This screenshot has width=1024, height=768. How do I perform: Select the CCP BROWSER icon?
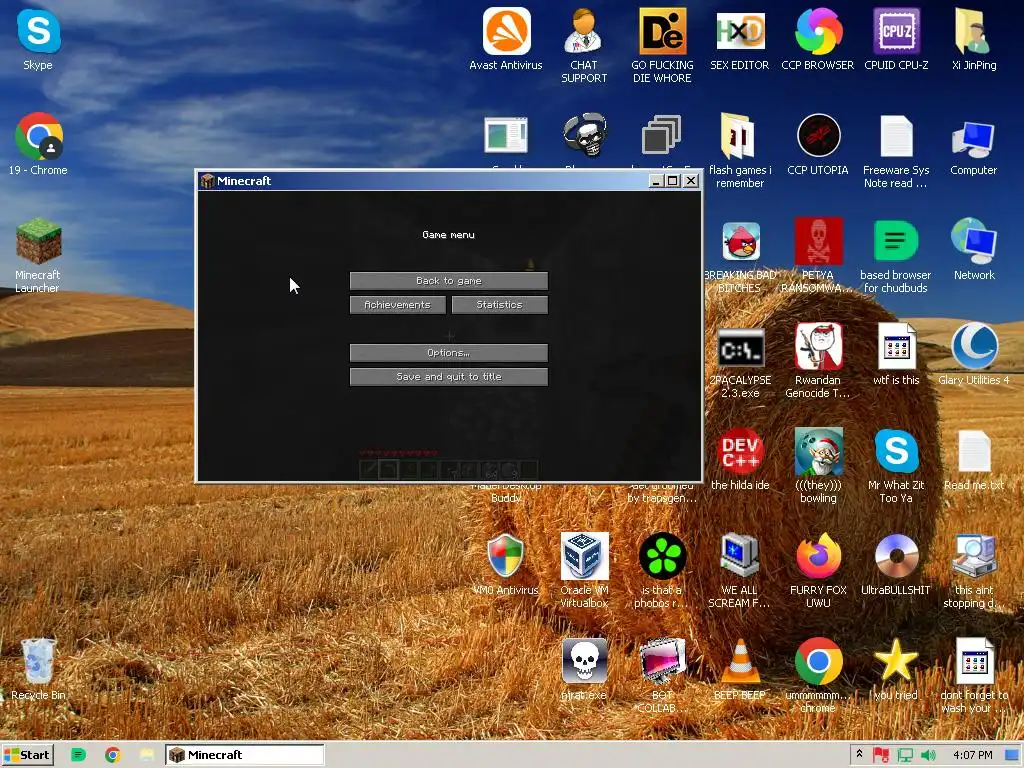pyautogui.click(x=818, y=39)
